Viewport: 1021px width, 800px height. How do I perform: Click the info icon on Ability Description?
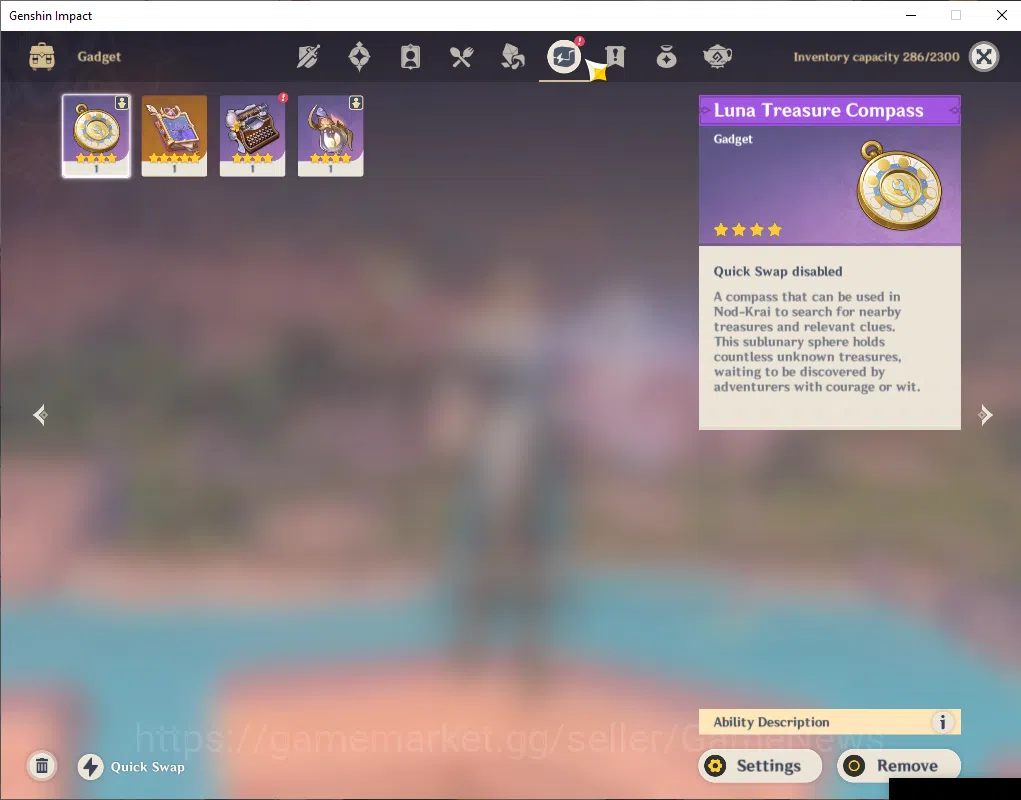[942, 722]
